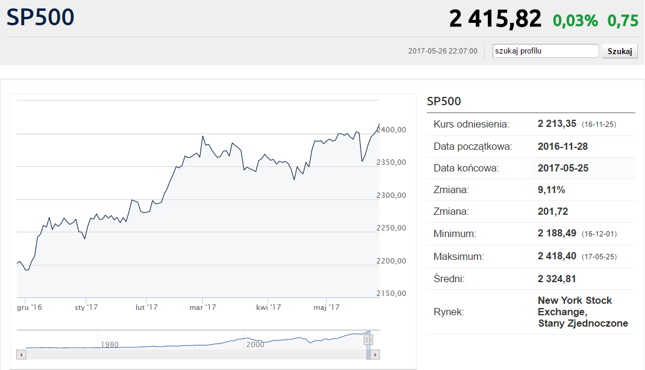Click the navigator scrollbar track
645x370 pixels.
[x=196, y=354]
